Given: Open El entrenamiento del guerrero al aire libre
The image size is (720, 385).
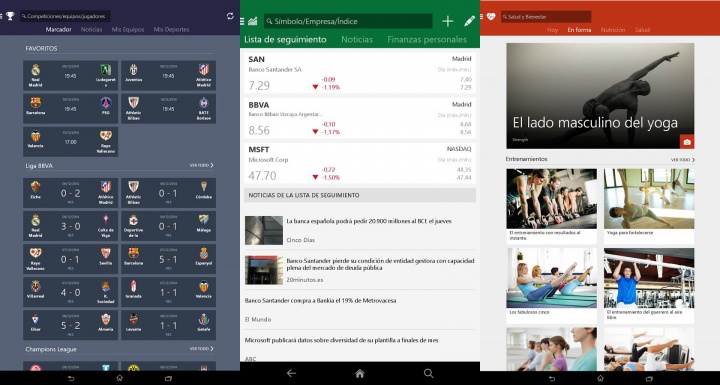Looking at the screenshot, I should pos(649,285).
